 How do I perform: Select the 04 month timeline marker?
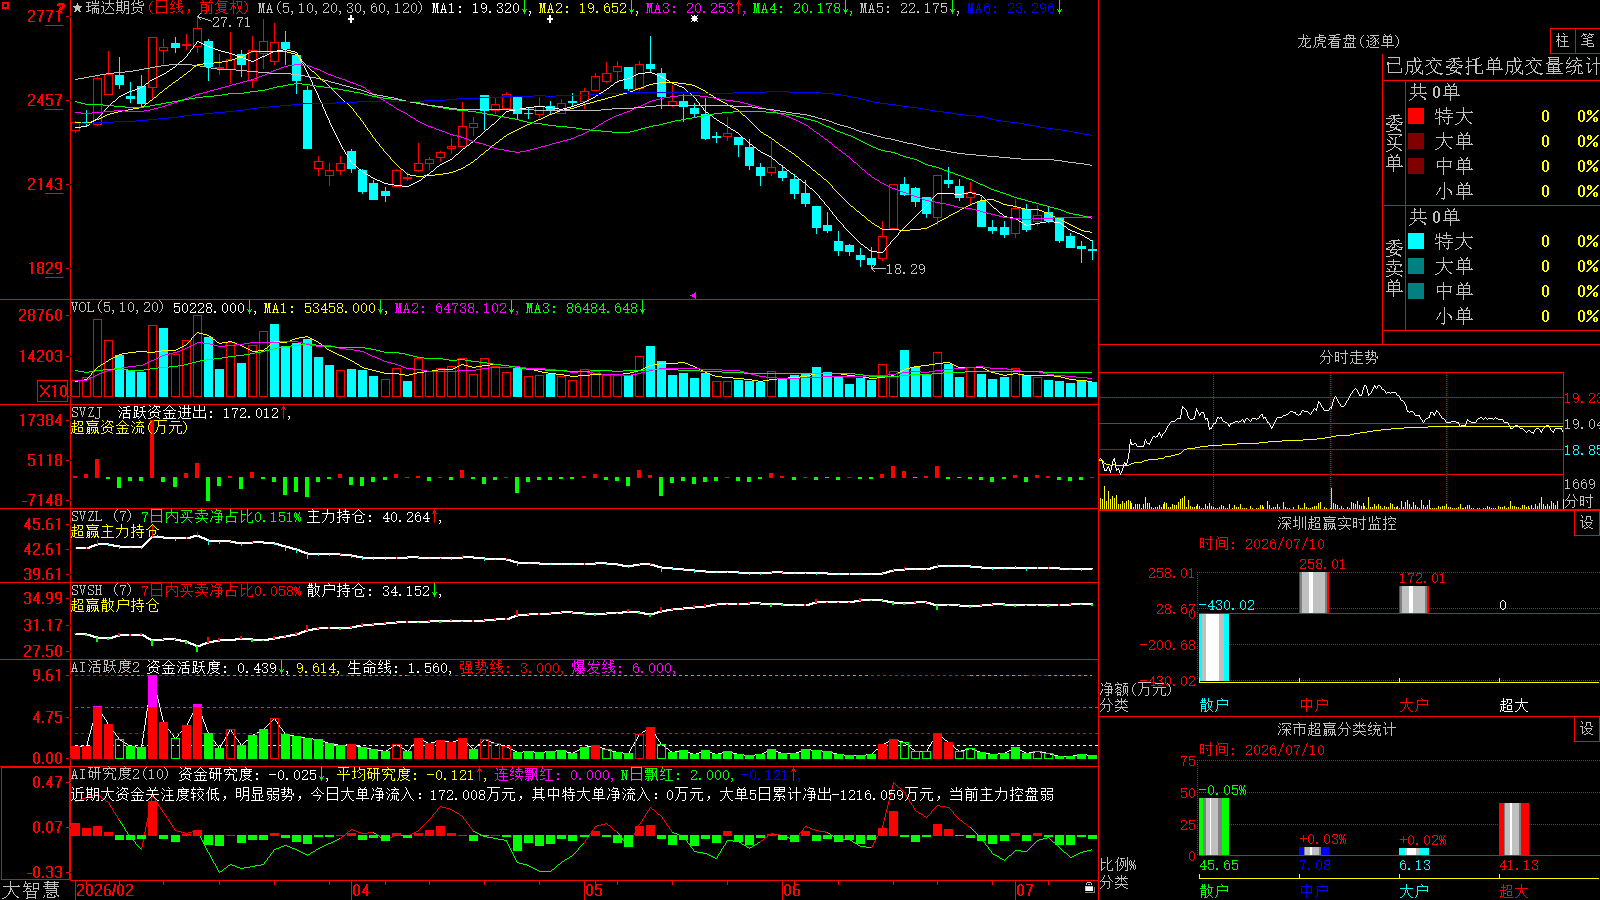click(361, 890)
